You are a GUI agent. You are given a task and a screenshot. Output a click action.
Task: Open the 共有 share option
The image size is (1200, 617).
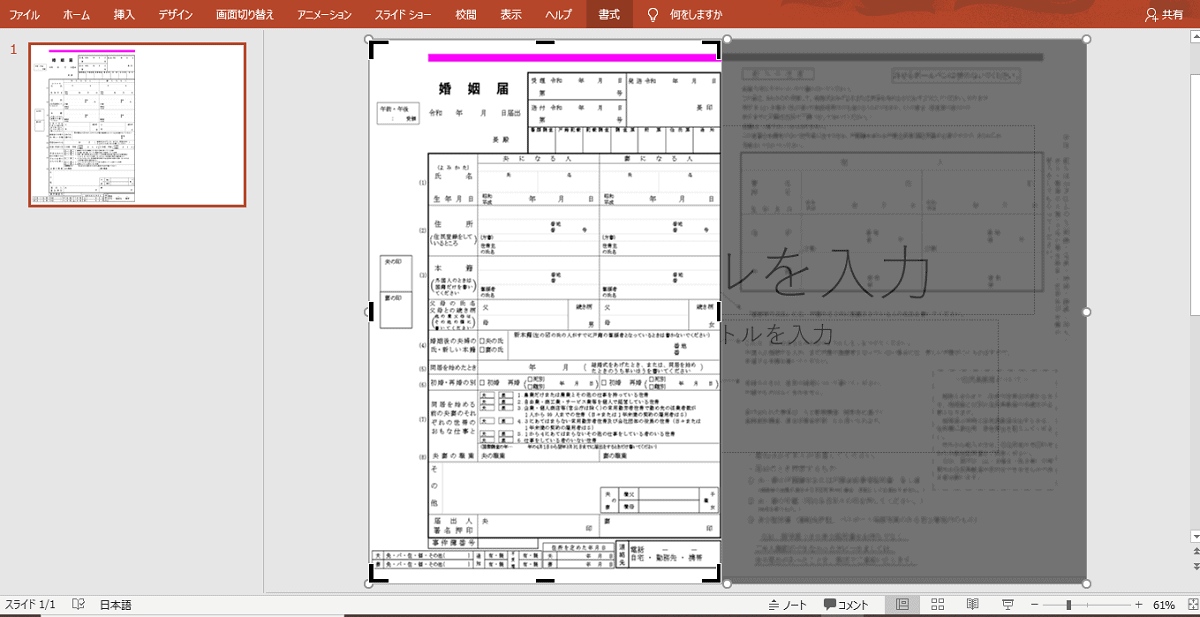(x=1164, y=15)
